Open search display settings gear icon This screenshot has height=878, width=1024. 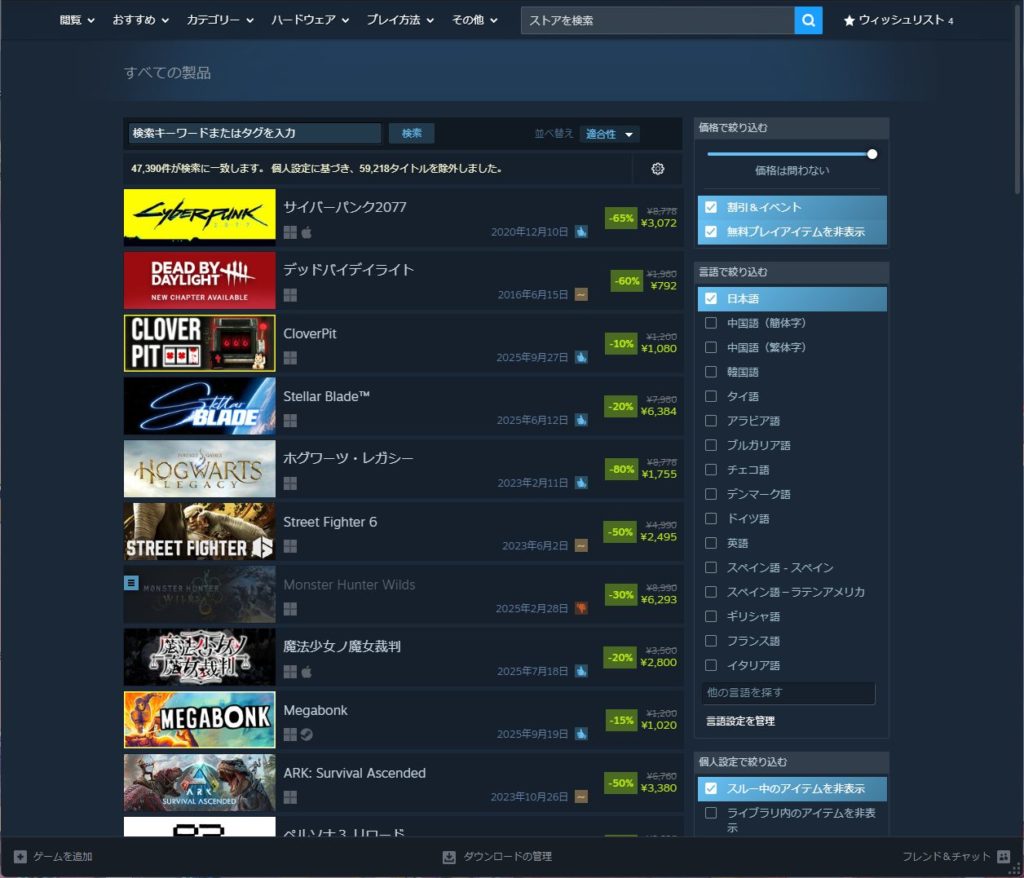coord(657,169)
